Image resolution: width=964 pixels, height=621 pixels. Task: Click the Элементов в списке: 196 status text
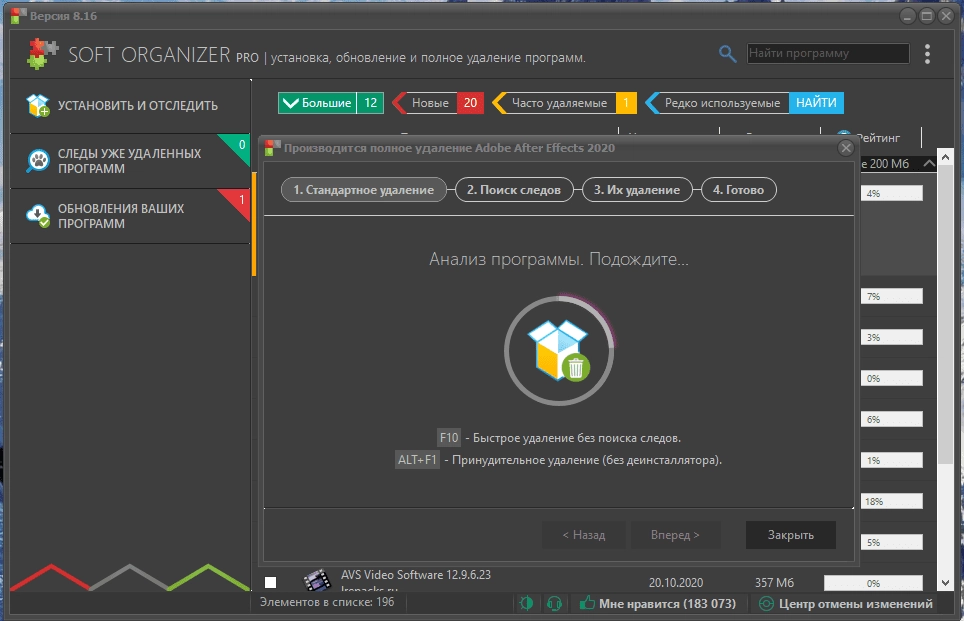(327, 602)
